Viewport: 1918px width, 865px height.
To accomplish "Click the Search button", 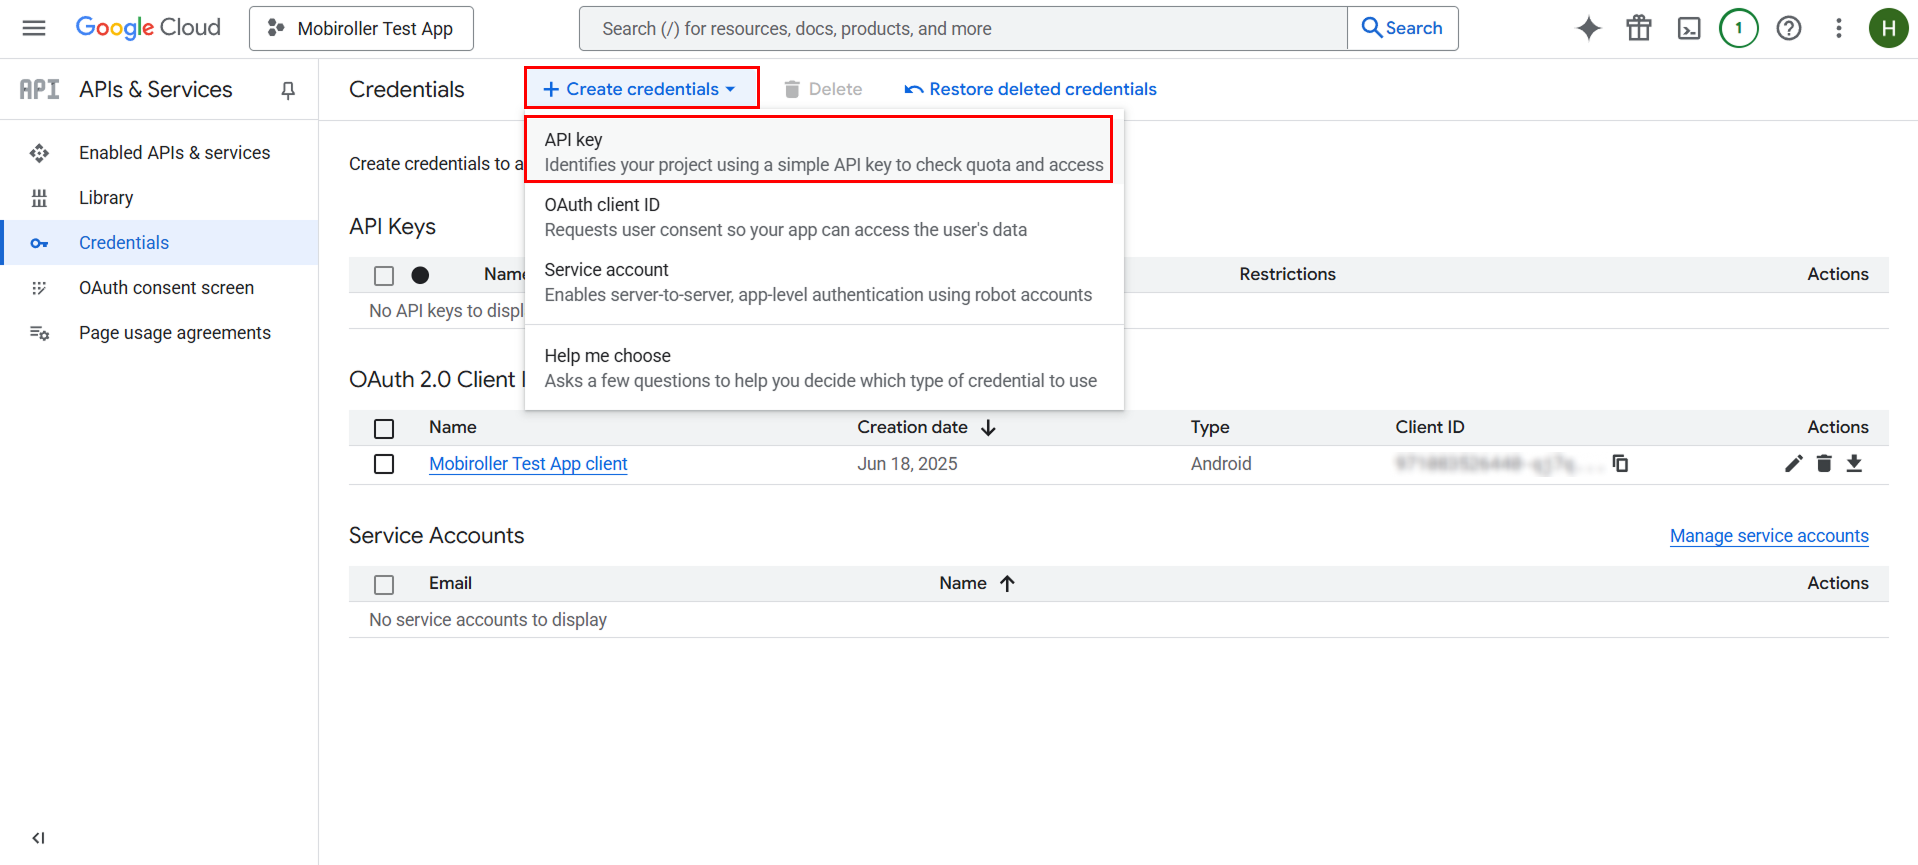I will [1402, 28].
